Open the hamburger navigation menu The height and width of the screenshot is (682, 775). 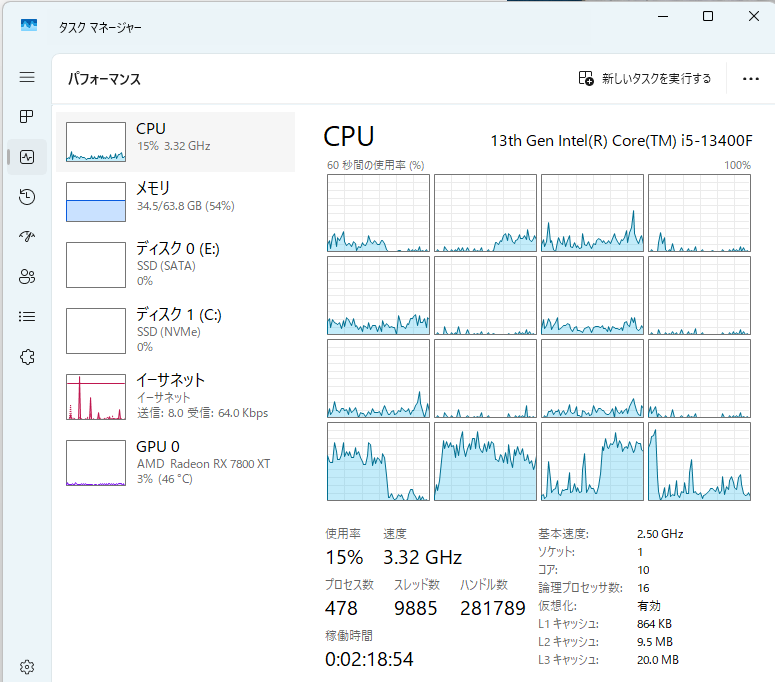(x=27, y=77)
